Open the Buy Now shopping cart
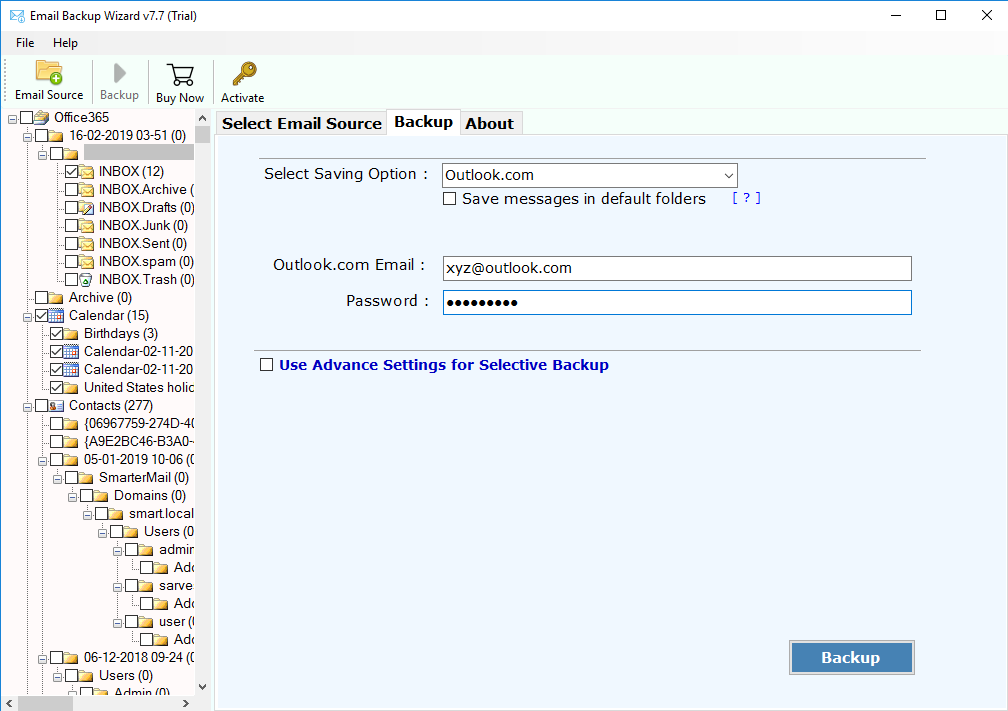The image size is (1008, 711). tap(180, 75)
